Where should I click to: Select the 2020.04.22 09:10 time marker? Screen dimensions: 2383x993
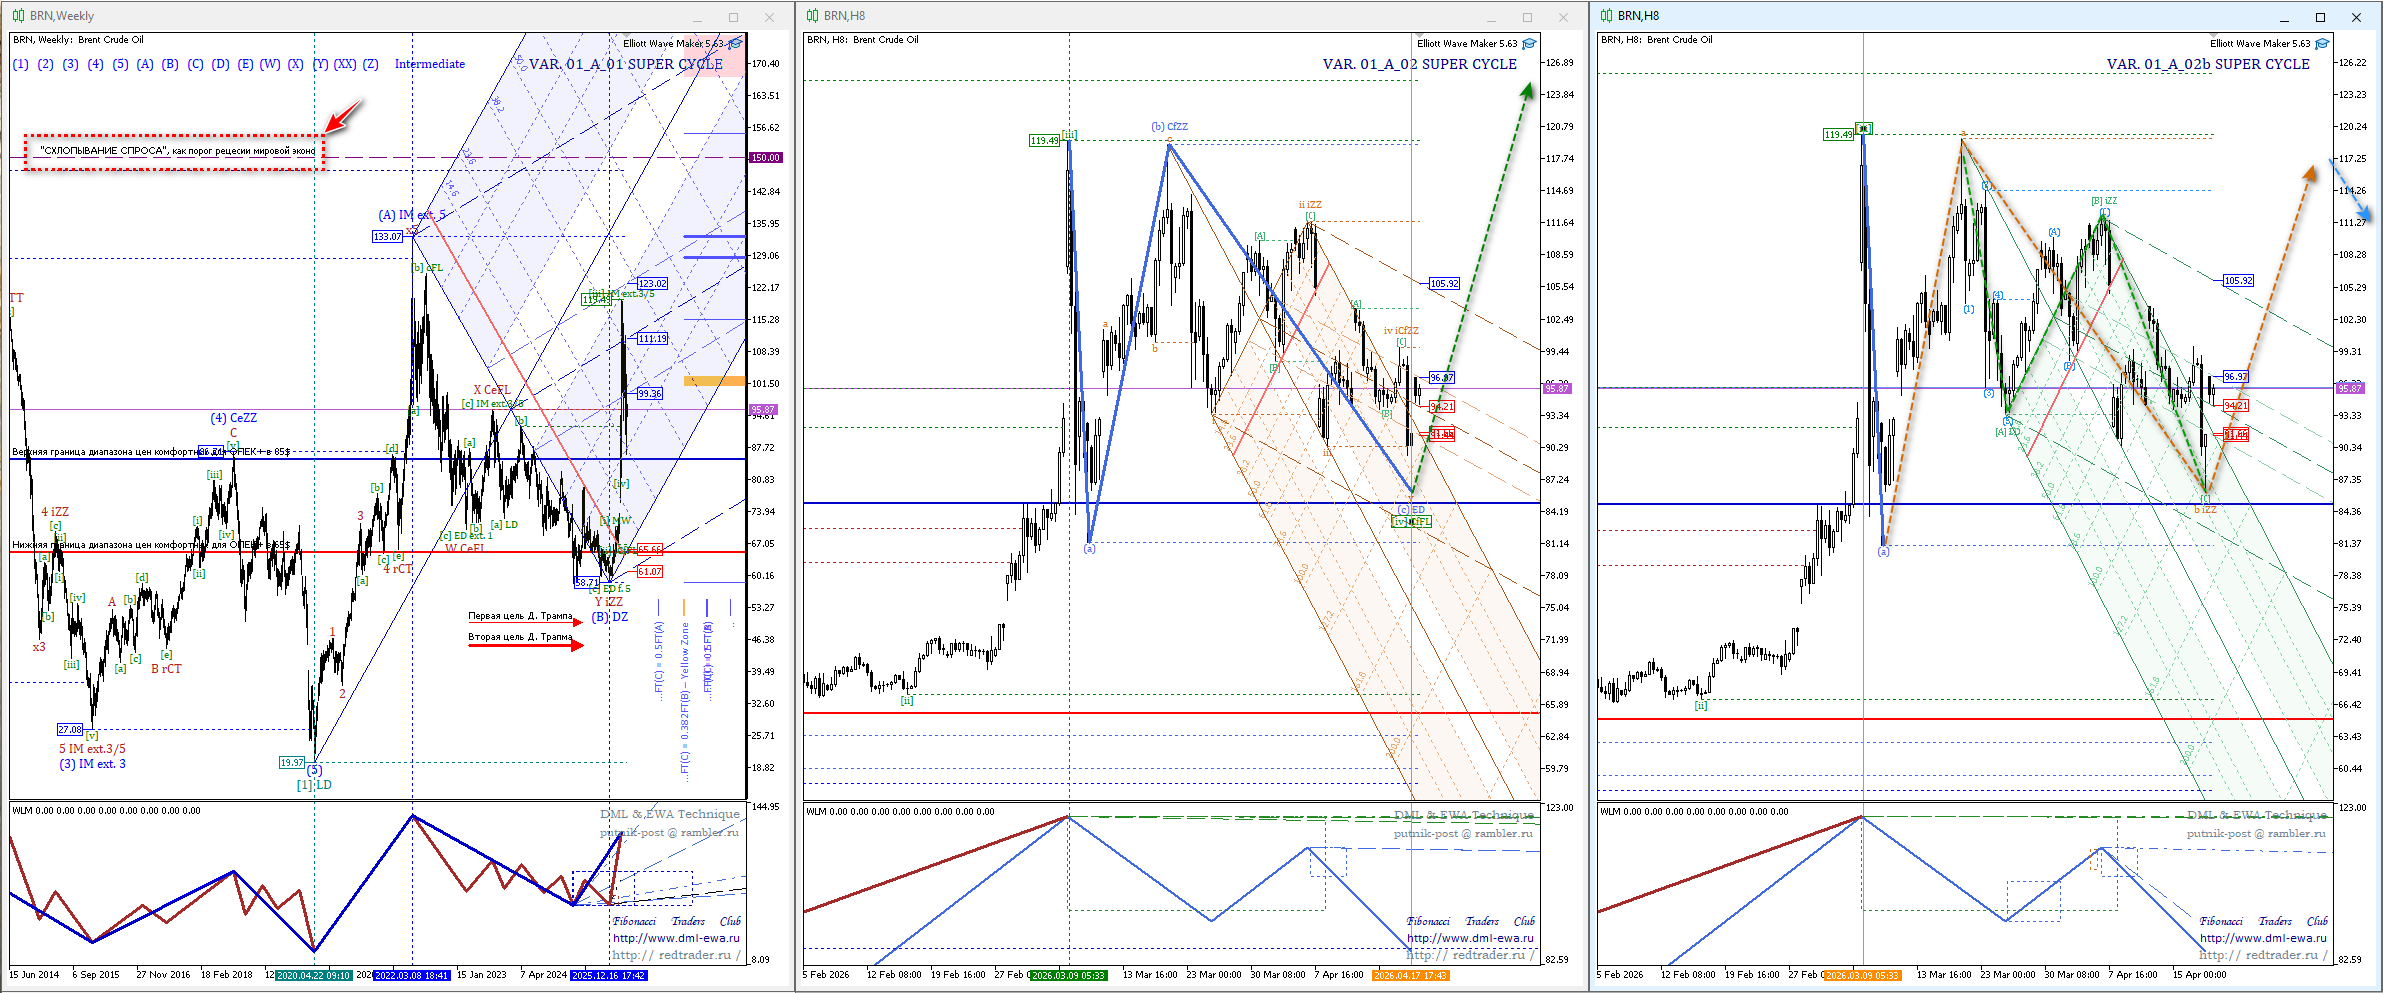coord(313,975)
